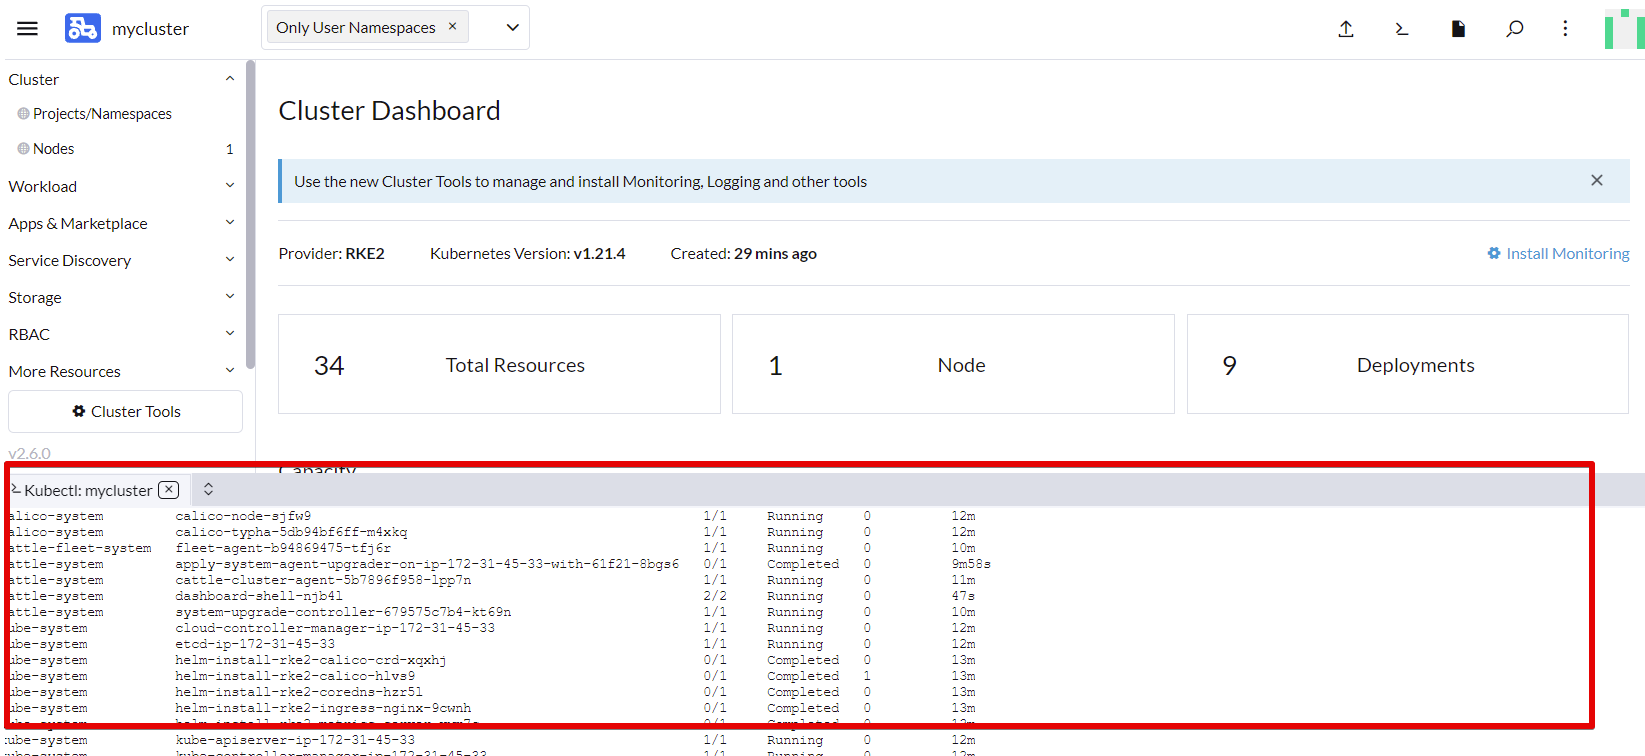Click the user avatar in top corner
The height and width of the screenshot is (756, 1645).
pos(1624,29)
